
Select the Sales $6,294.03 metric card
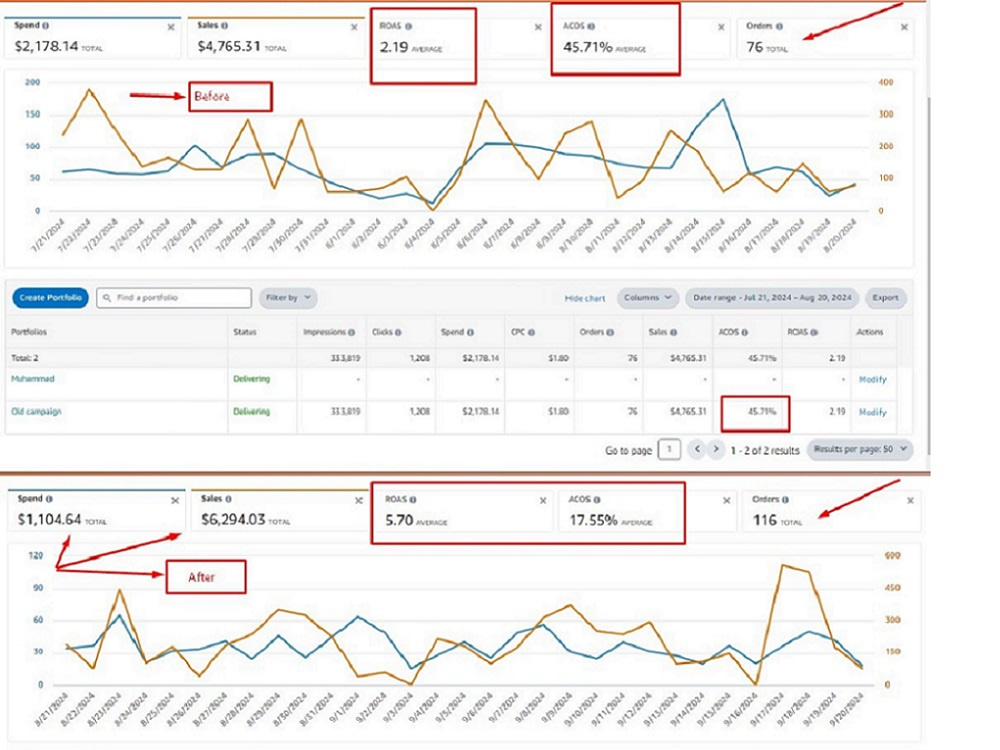tap(280, 511)
